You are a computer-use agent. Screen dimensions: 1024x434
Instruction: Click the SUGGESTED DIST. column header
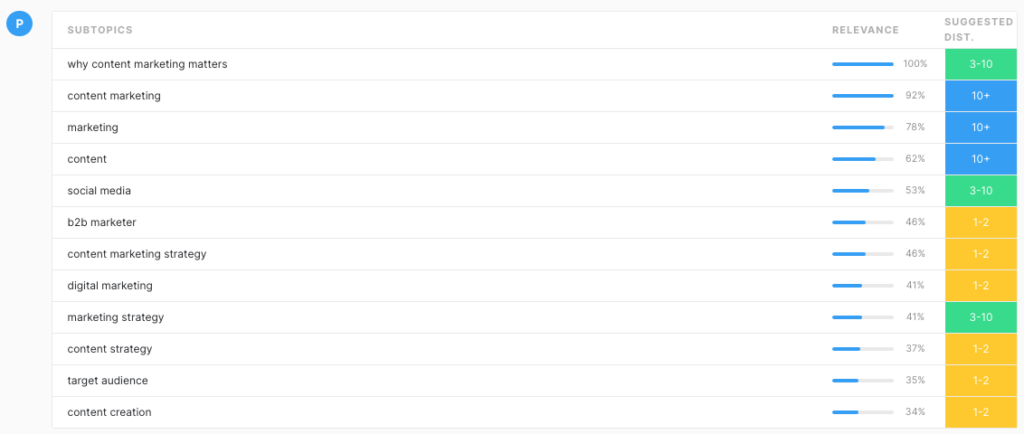[x=978, y=29]
